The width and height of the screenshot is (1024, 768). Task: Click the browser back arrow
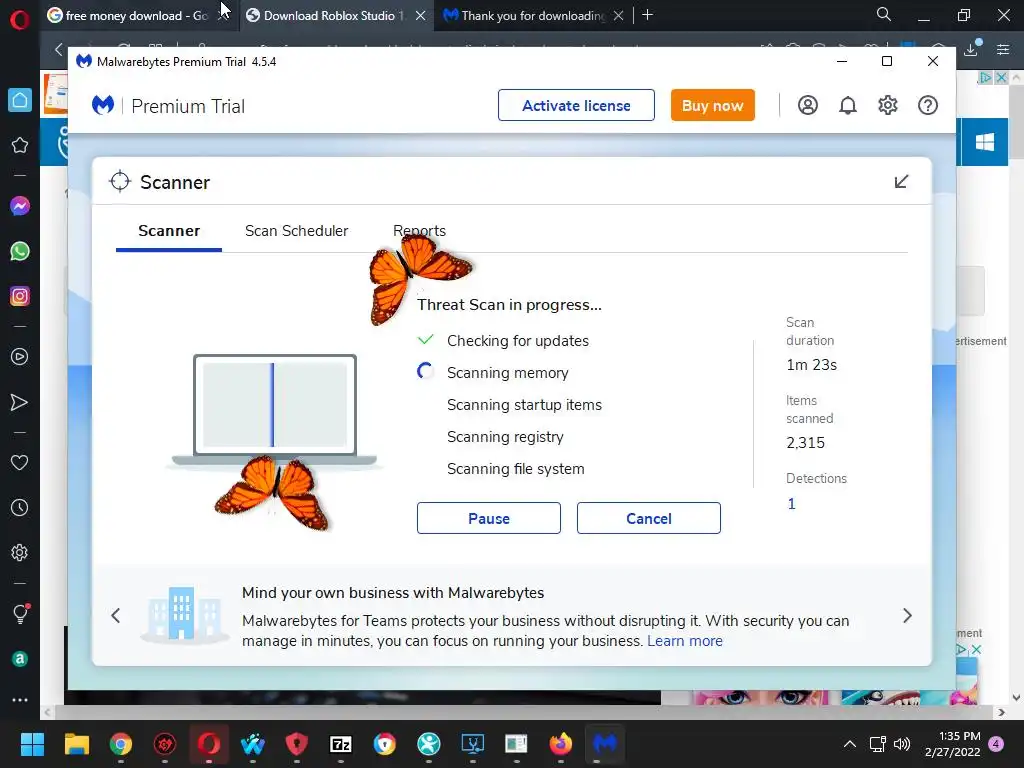pyautogui.click(x=59, y=49)
